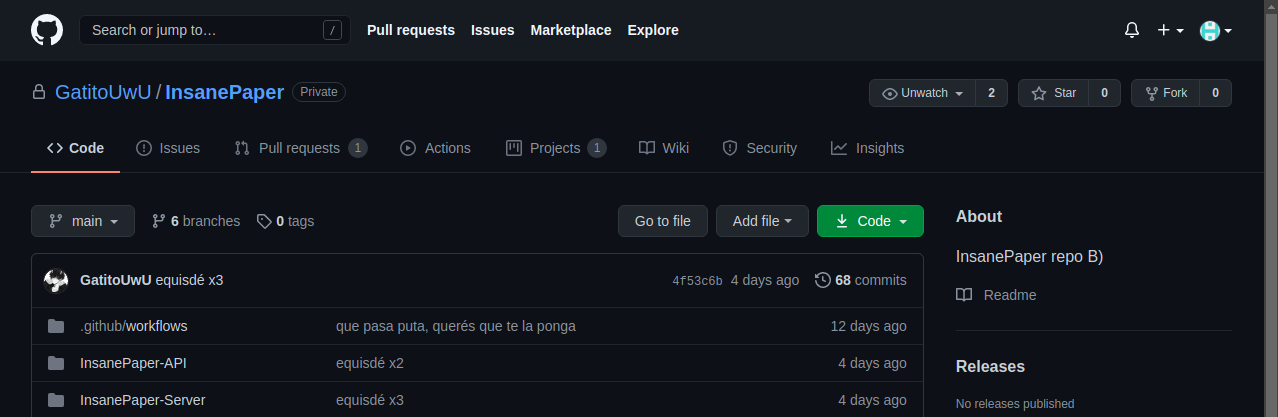Click the .github folder icon

tap(56, 326)
